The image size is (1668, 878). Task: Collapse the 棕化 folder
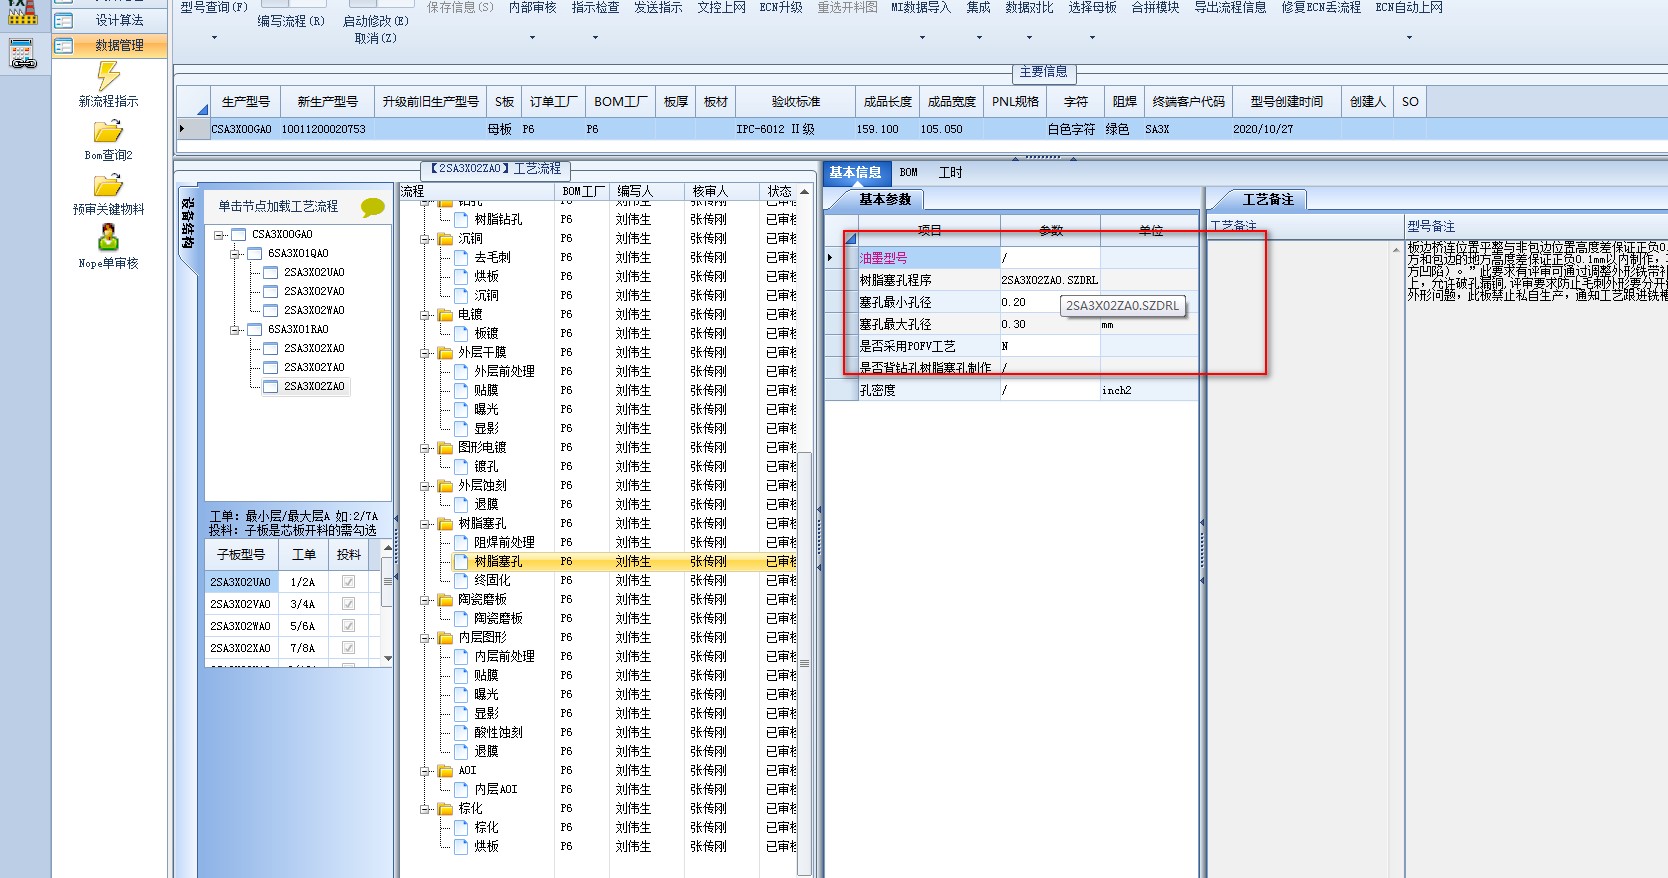click(x=426, y=809)
